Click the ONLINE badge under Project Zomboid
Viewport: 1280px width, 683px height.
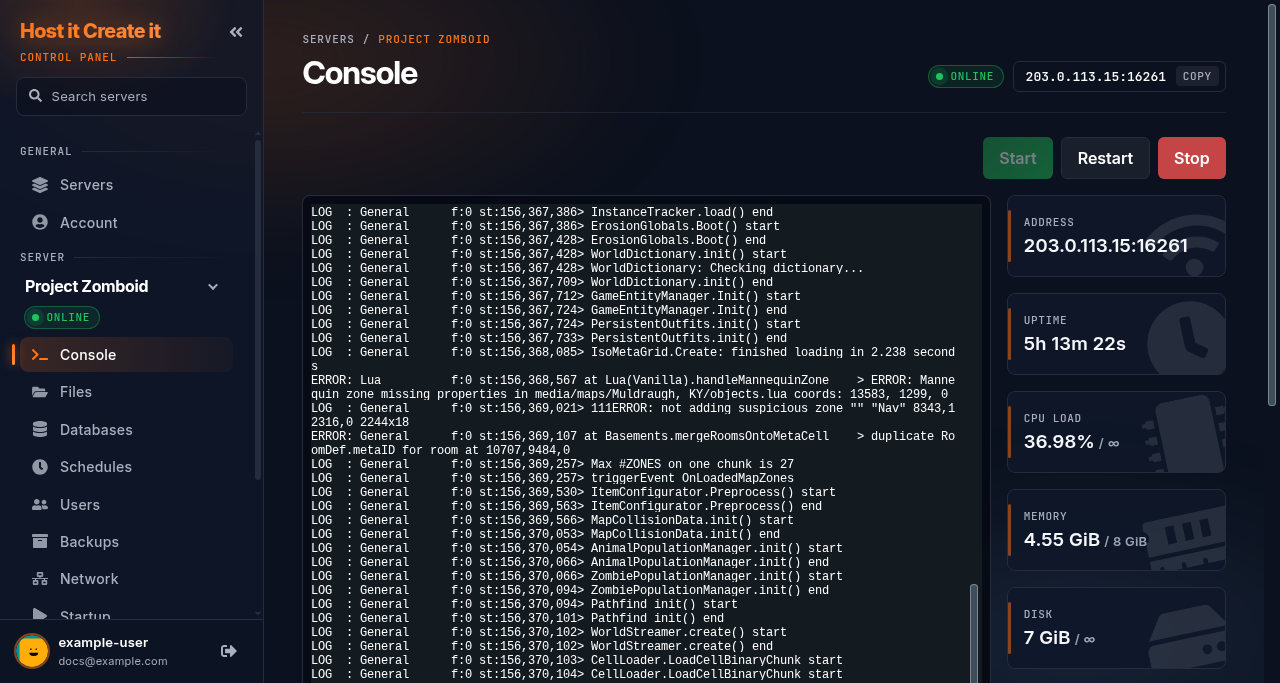point(62,317)
